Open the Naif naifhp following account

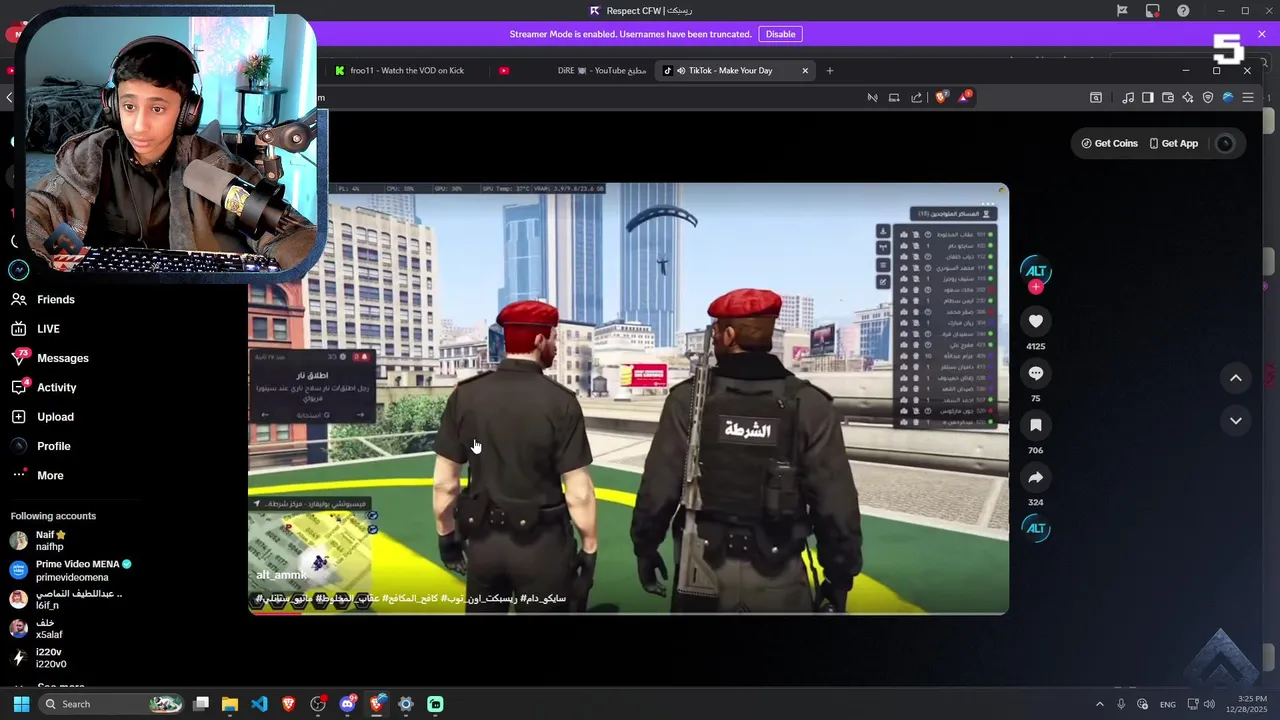tap(40, 541)
